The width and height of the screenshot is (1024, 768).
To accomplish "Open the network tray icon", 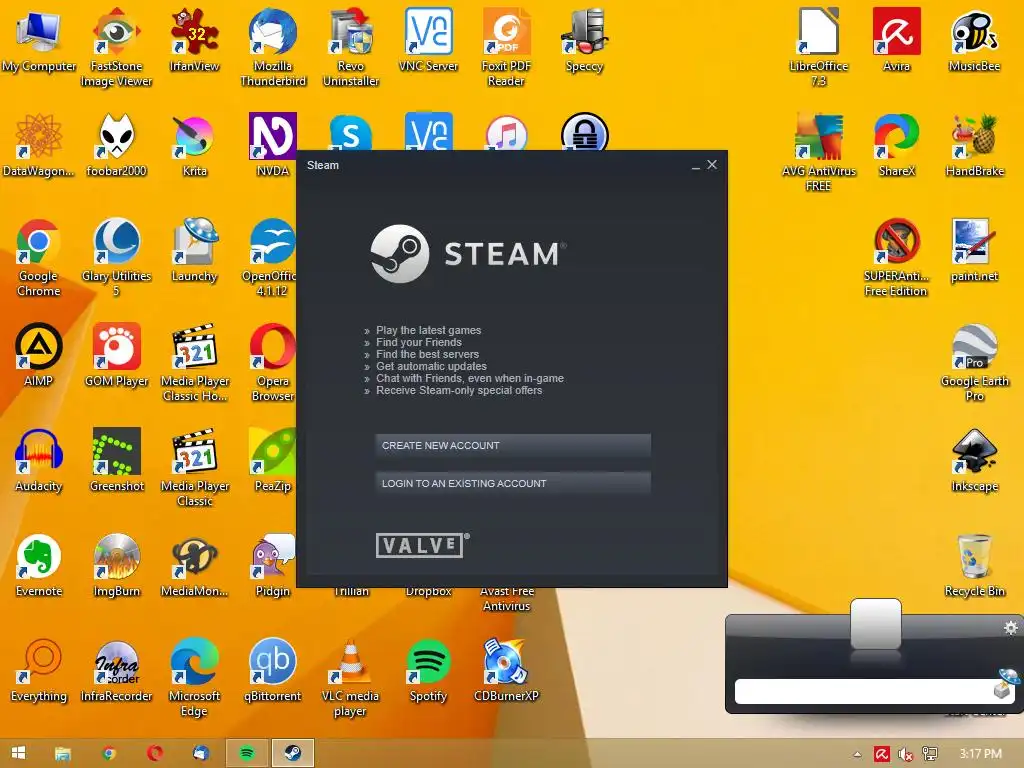I will pyautogui.click(x=930, y=754).
